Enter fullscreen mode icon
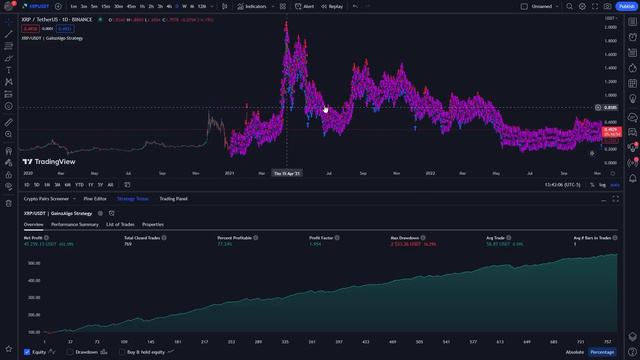This screenshot has height=360, width=640. 595,7
